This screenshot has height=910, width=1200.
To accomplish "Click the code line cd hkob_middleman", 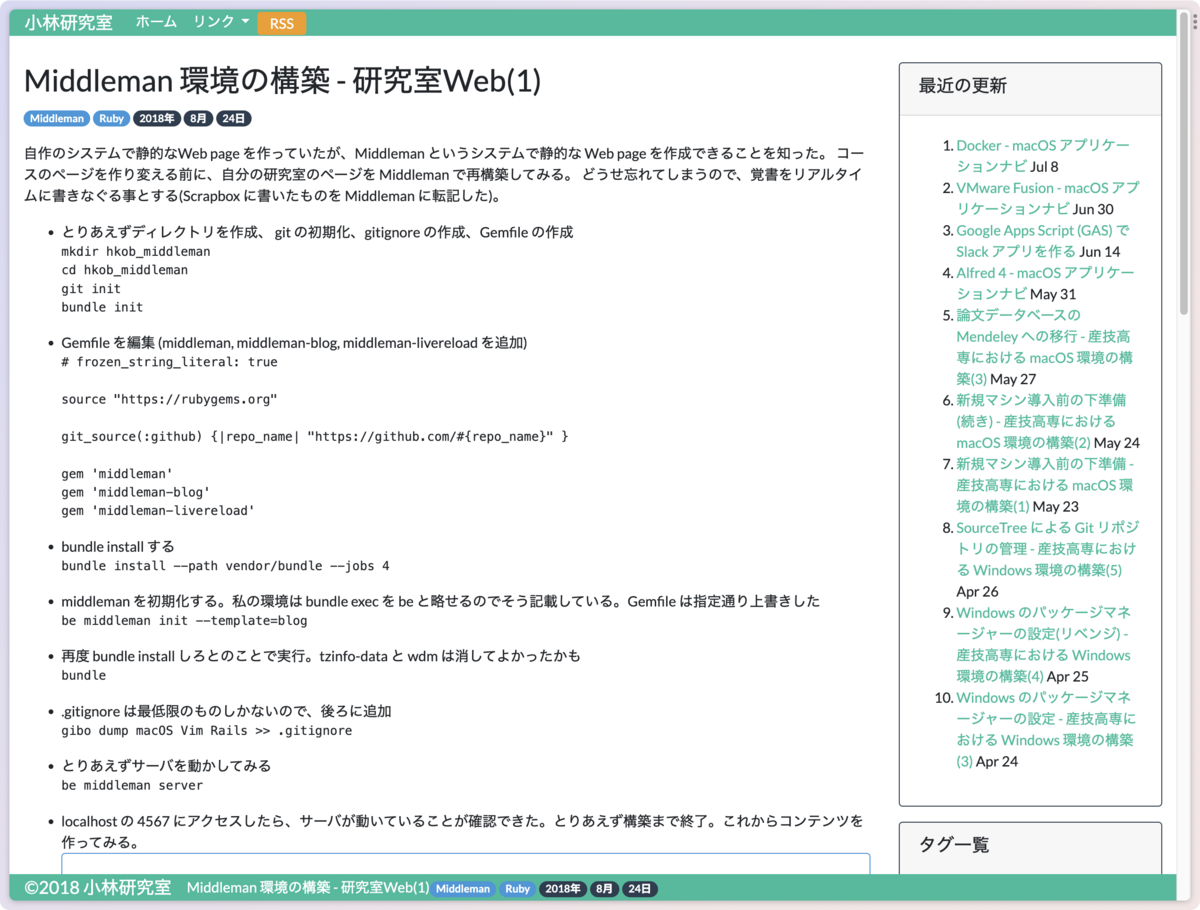I will tap(125, 270).
